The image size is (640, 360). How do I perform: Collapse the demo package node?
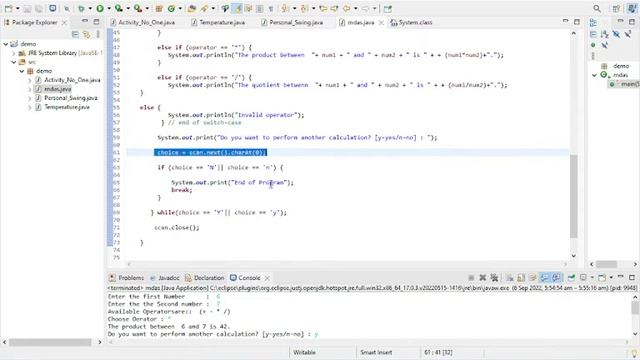coord(22,71)
